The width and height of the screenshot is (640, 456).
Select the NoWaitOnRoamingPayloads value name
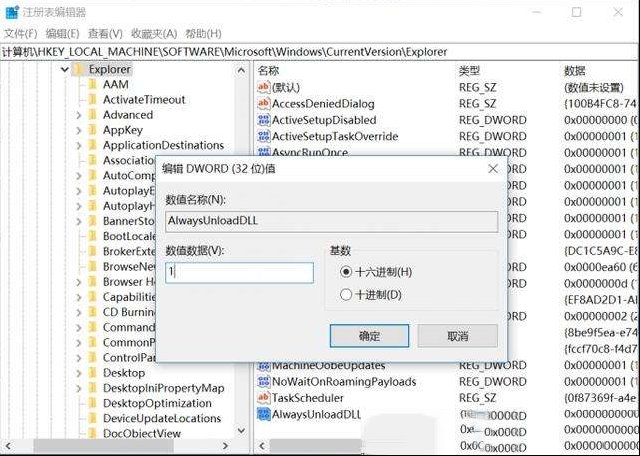tap(344, 382)
